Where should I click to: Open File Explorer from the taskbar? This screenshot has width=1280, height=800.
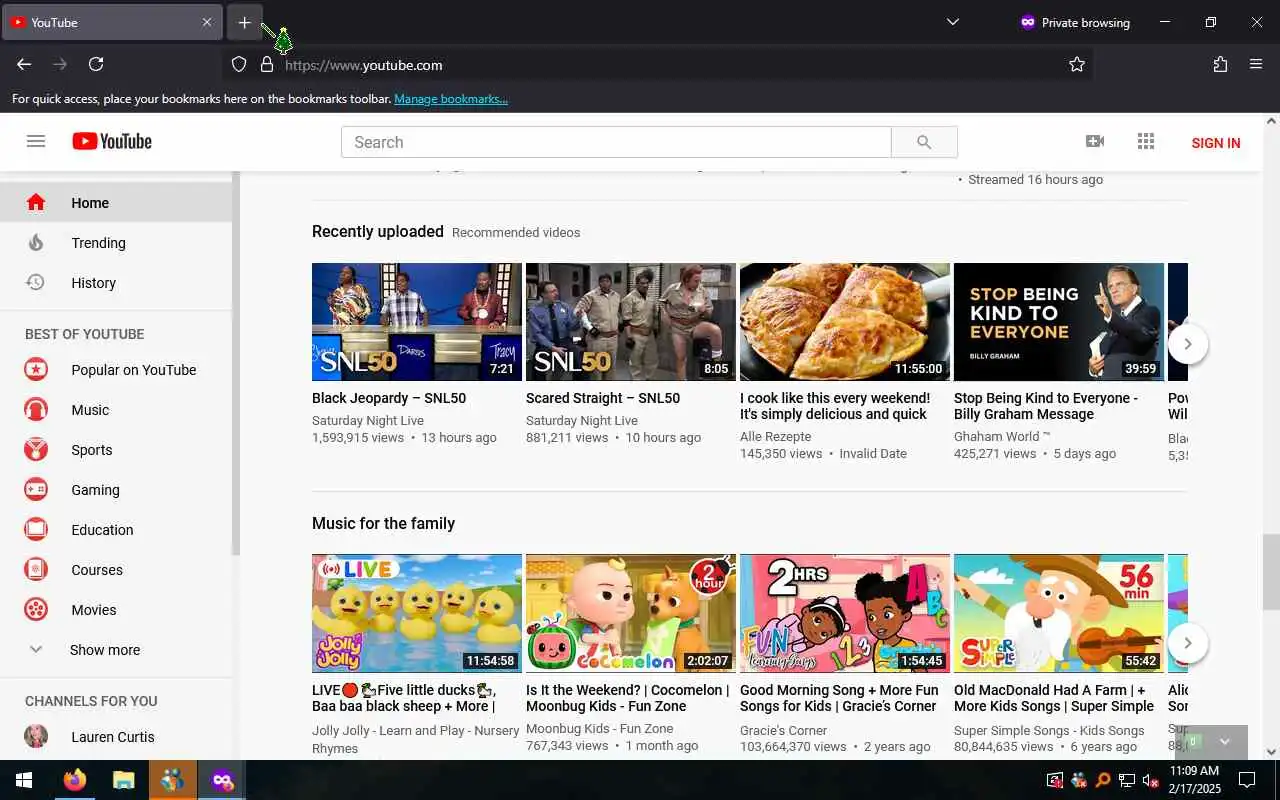pos(124,780)
